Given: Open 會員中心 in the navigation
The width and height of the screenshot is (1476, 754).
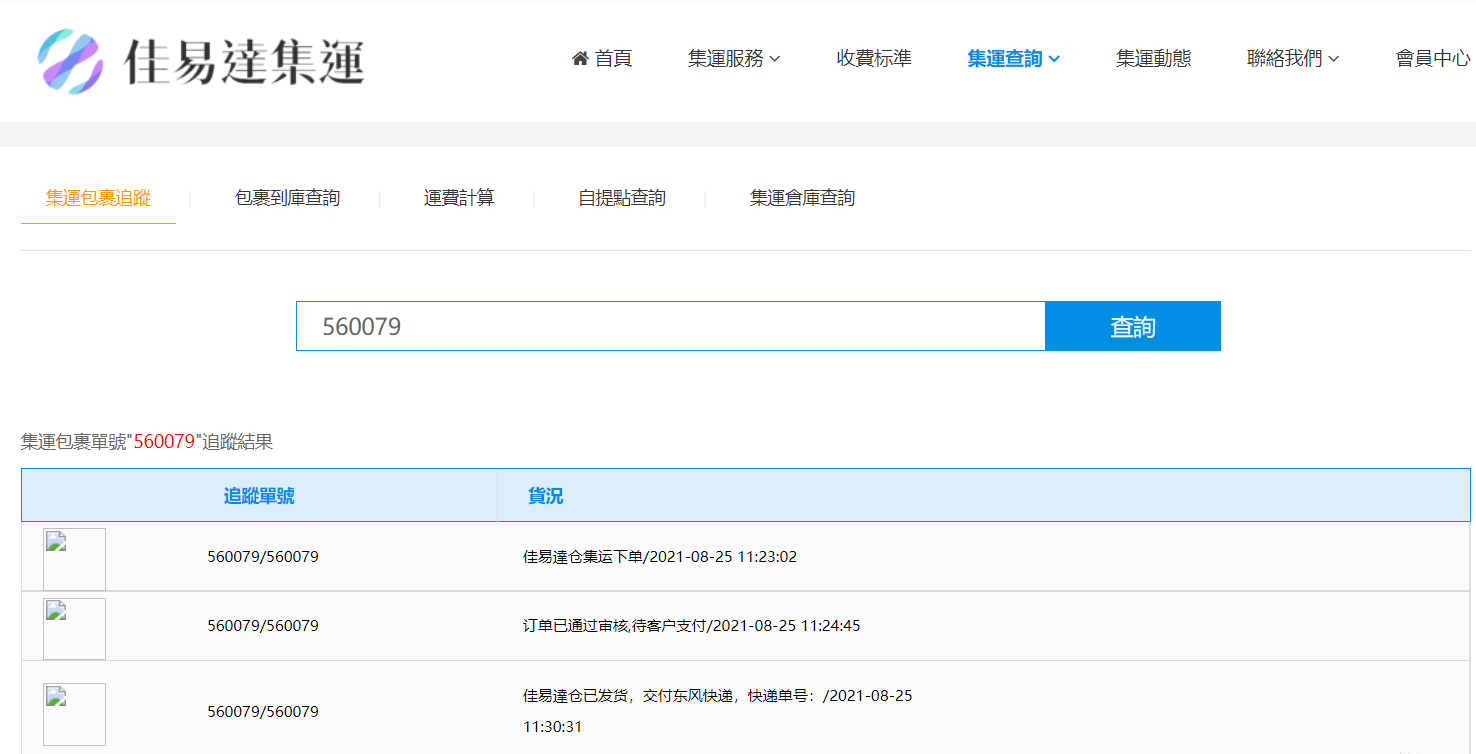Looking at the screenshot, I should [1433, 59].
